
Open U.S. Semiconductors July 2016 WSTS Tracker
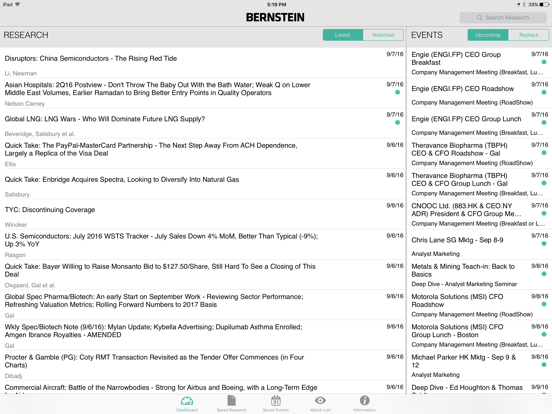coord(202,245)
